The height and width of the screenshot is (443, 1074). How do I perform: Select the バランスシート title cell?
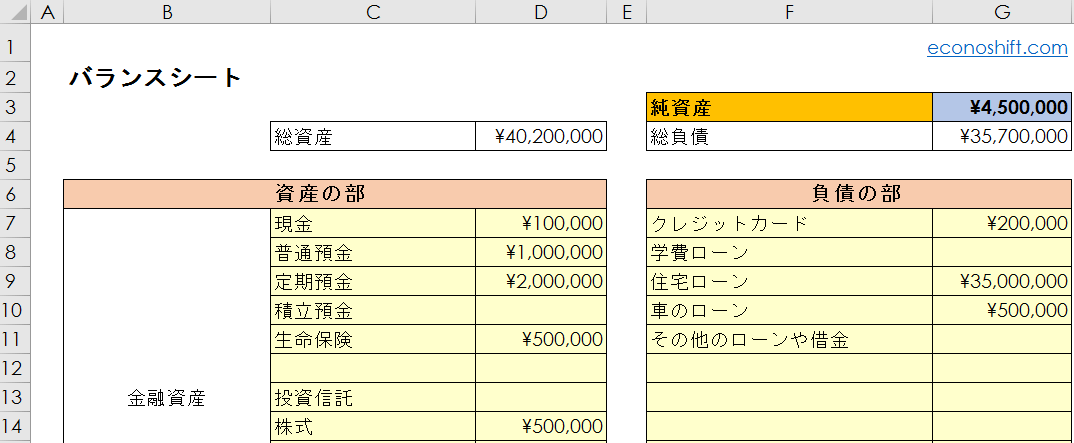pos(156,78)
